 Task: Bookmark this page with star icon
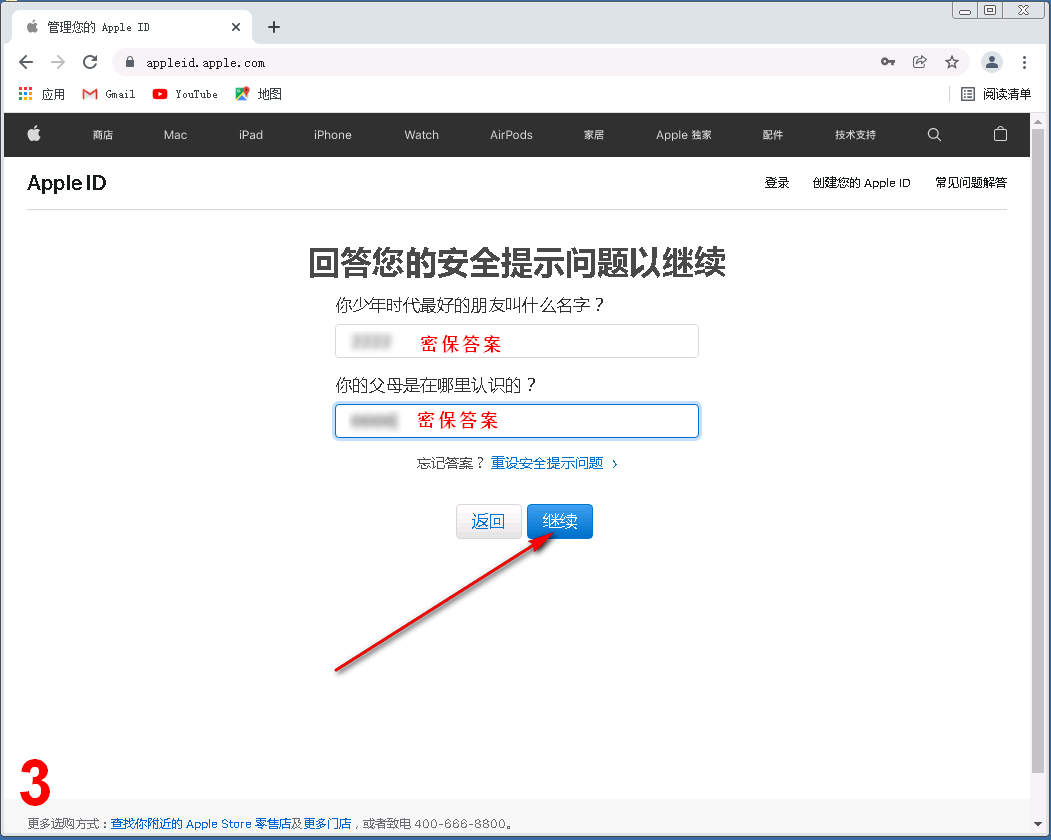pyautogui.click(x=952, y=62)
